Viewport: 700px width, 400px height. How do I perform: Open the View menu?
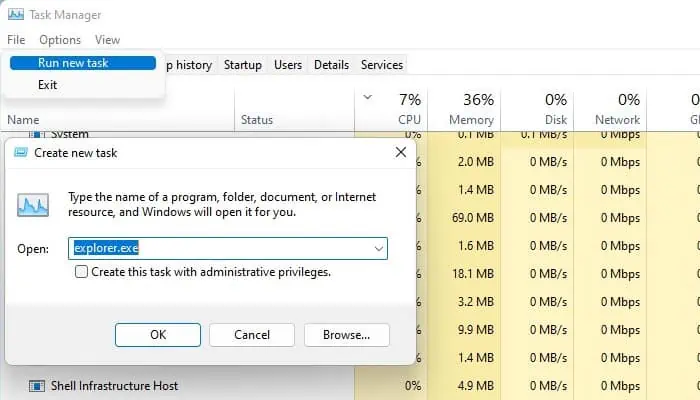coord(107,40)
